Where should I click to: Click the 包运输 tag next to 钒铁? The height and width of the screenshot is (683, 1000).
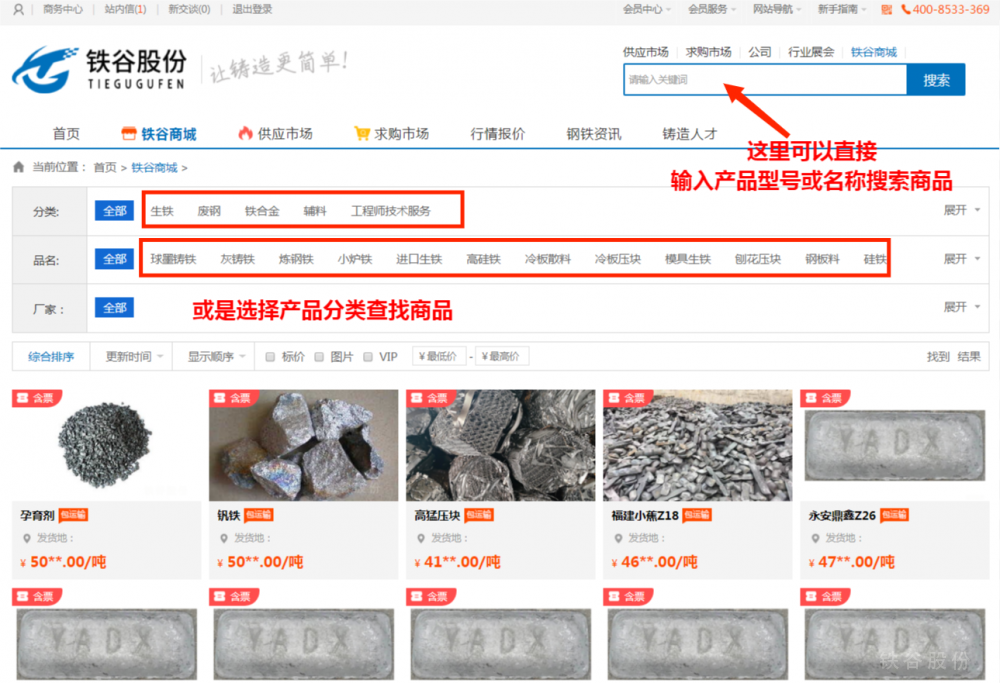(259, 515)
